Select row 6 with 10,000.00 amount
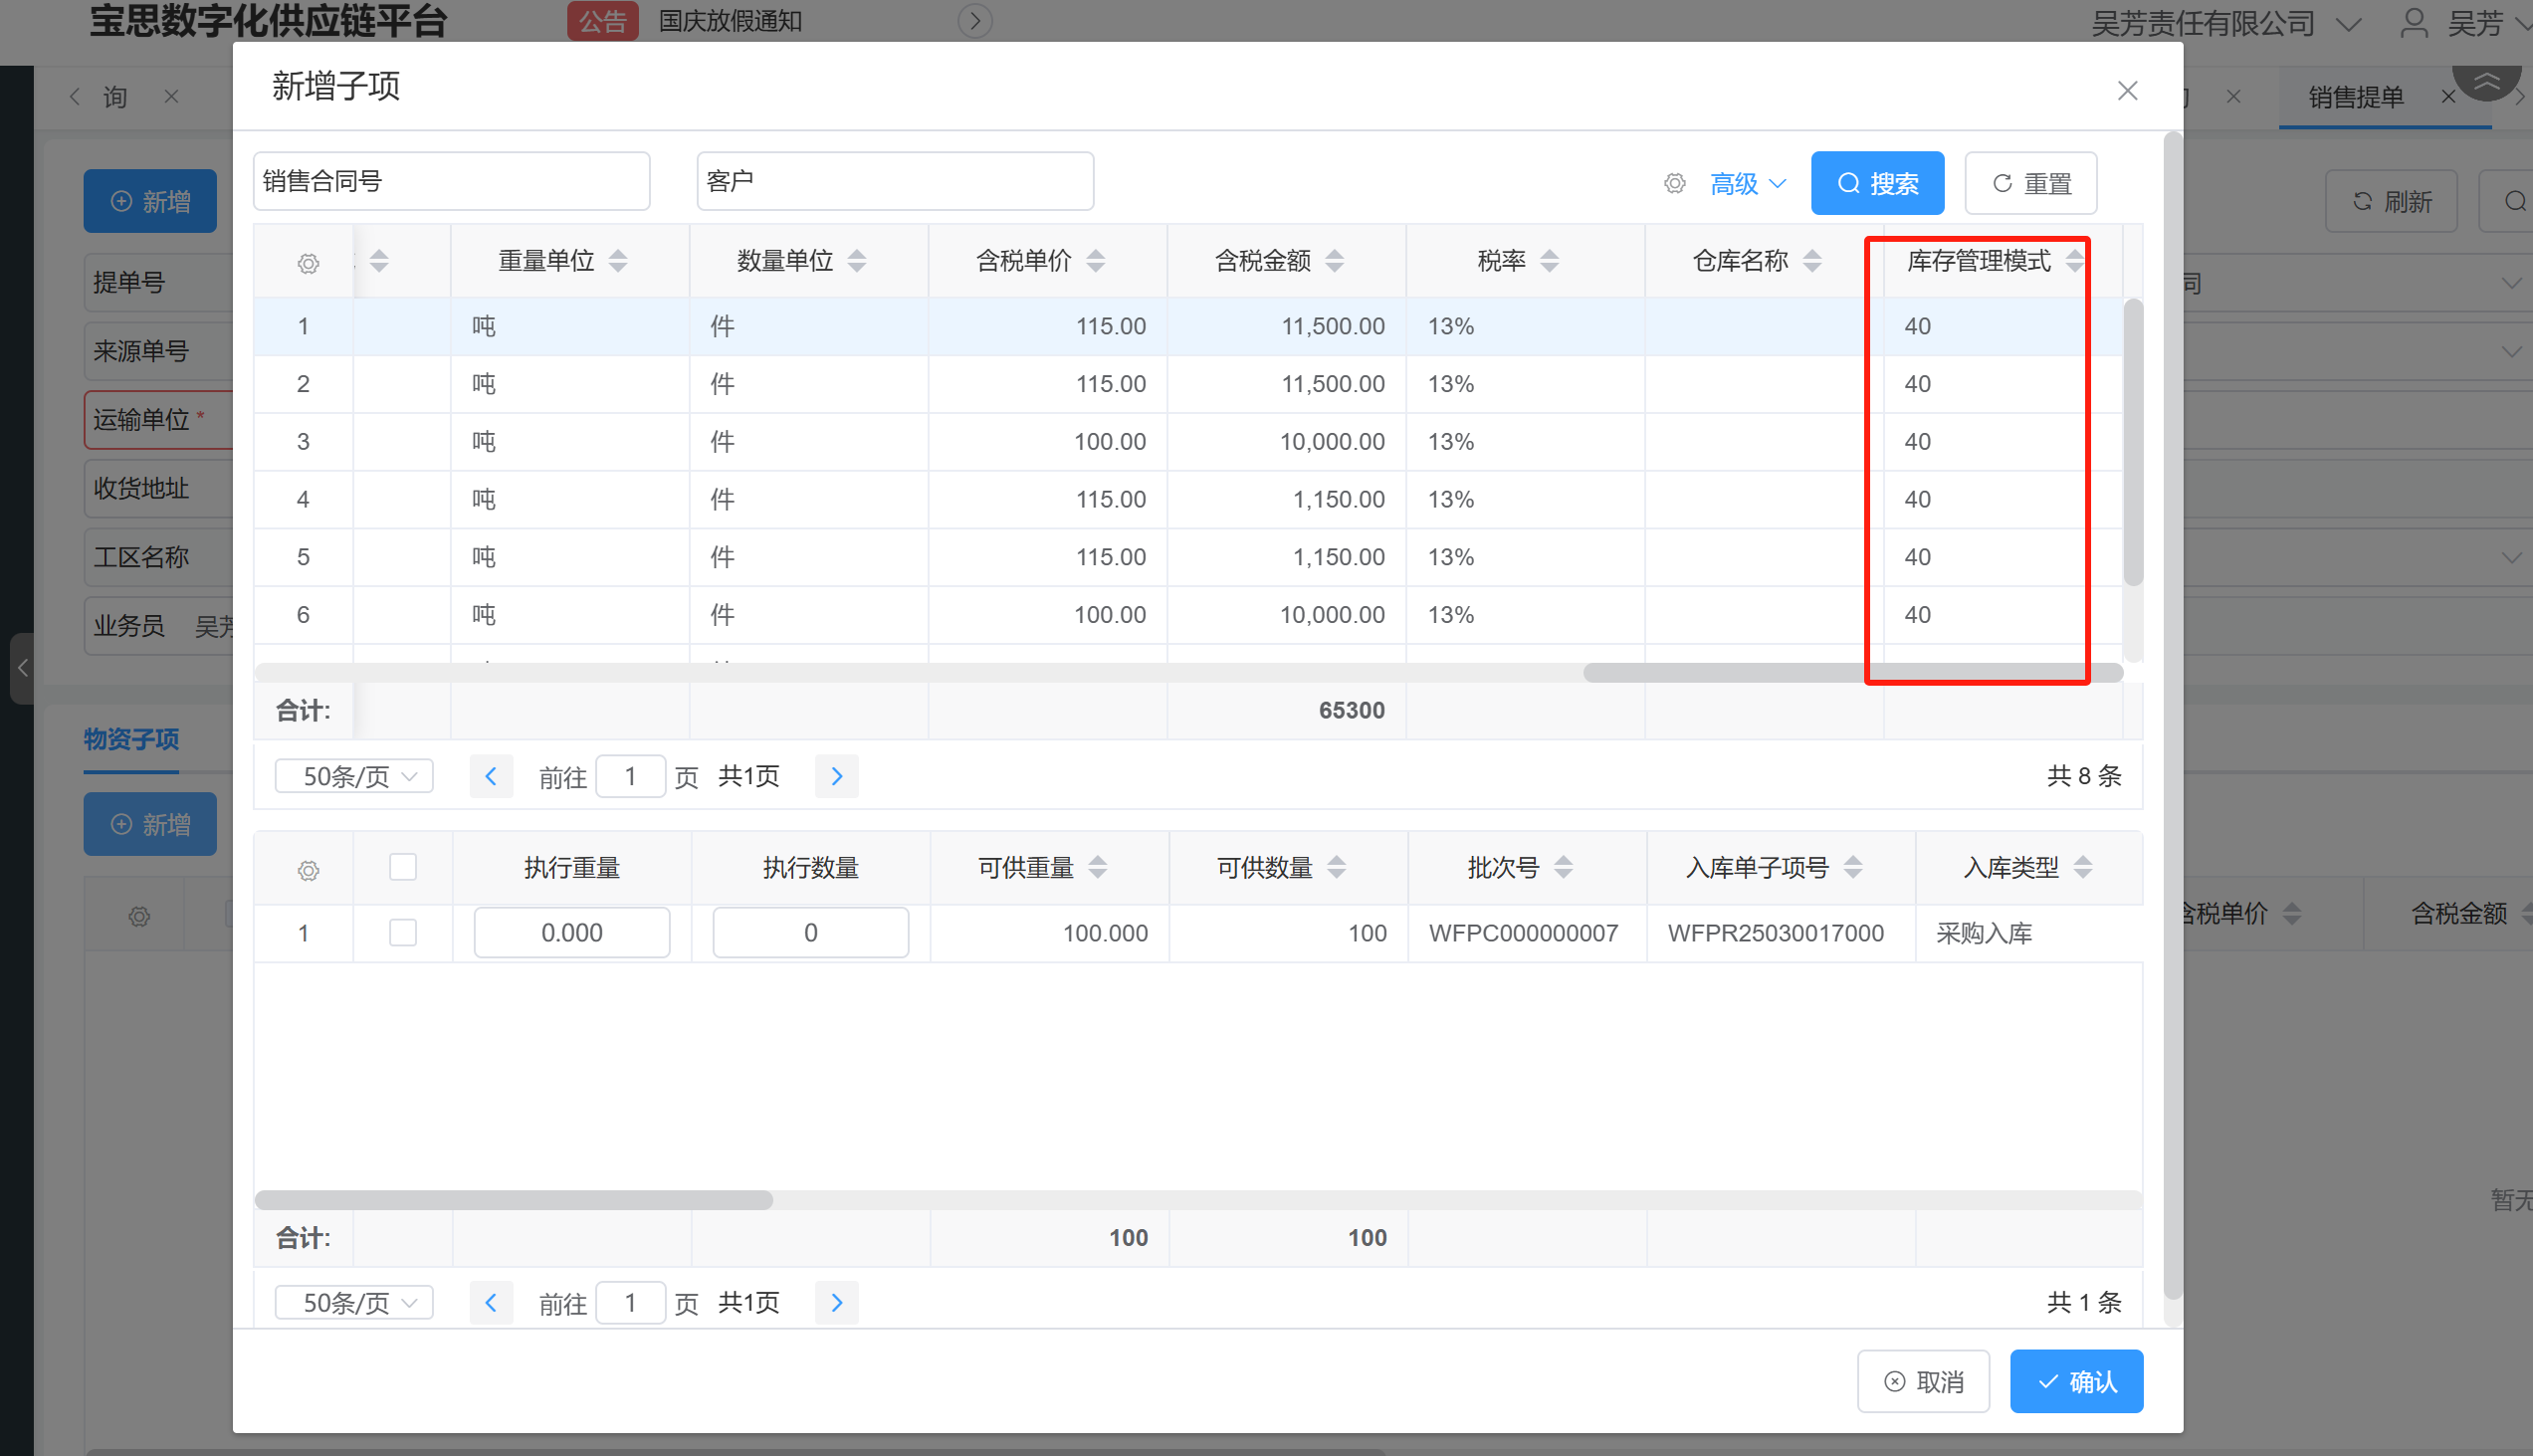The height and width of the screenshot is (1456, 2533). point(1188,615)
